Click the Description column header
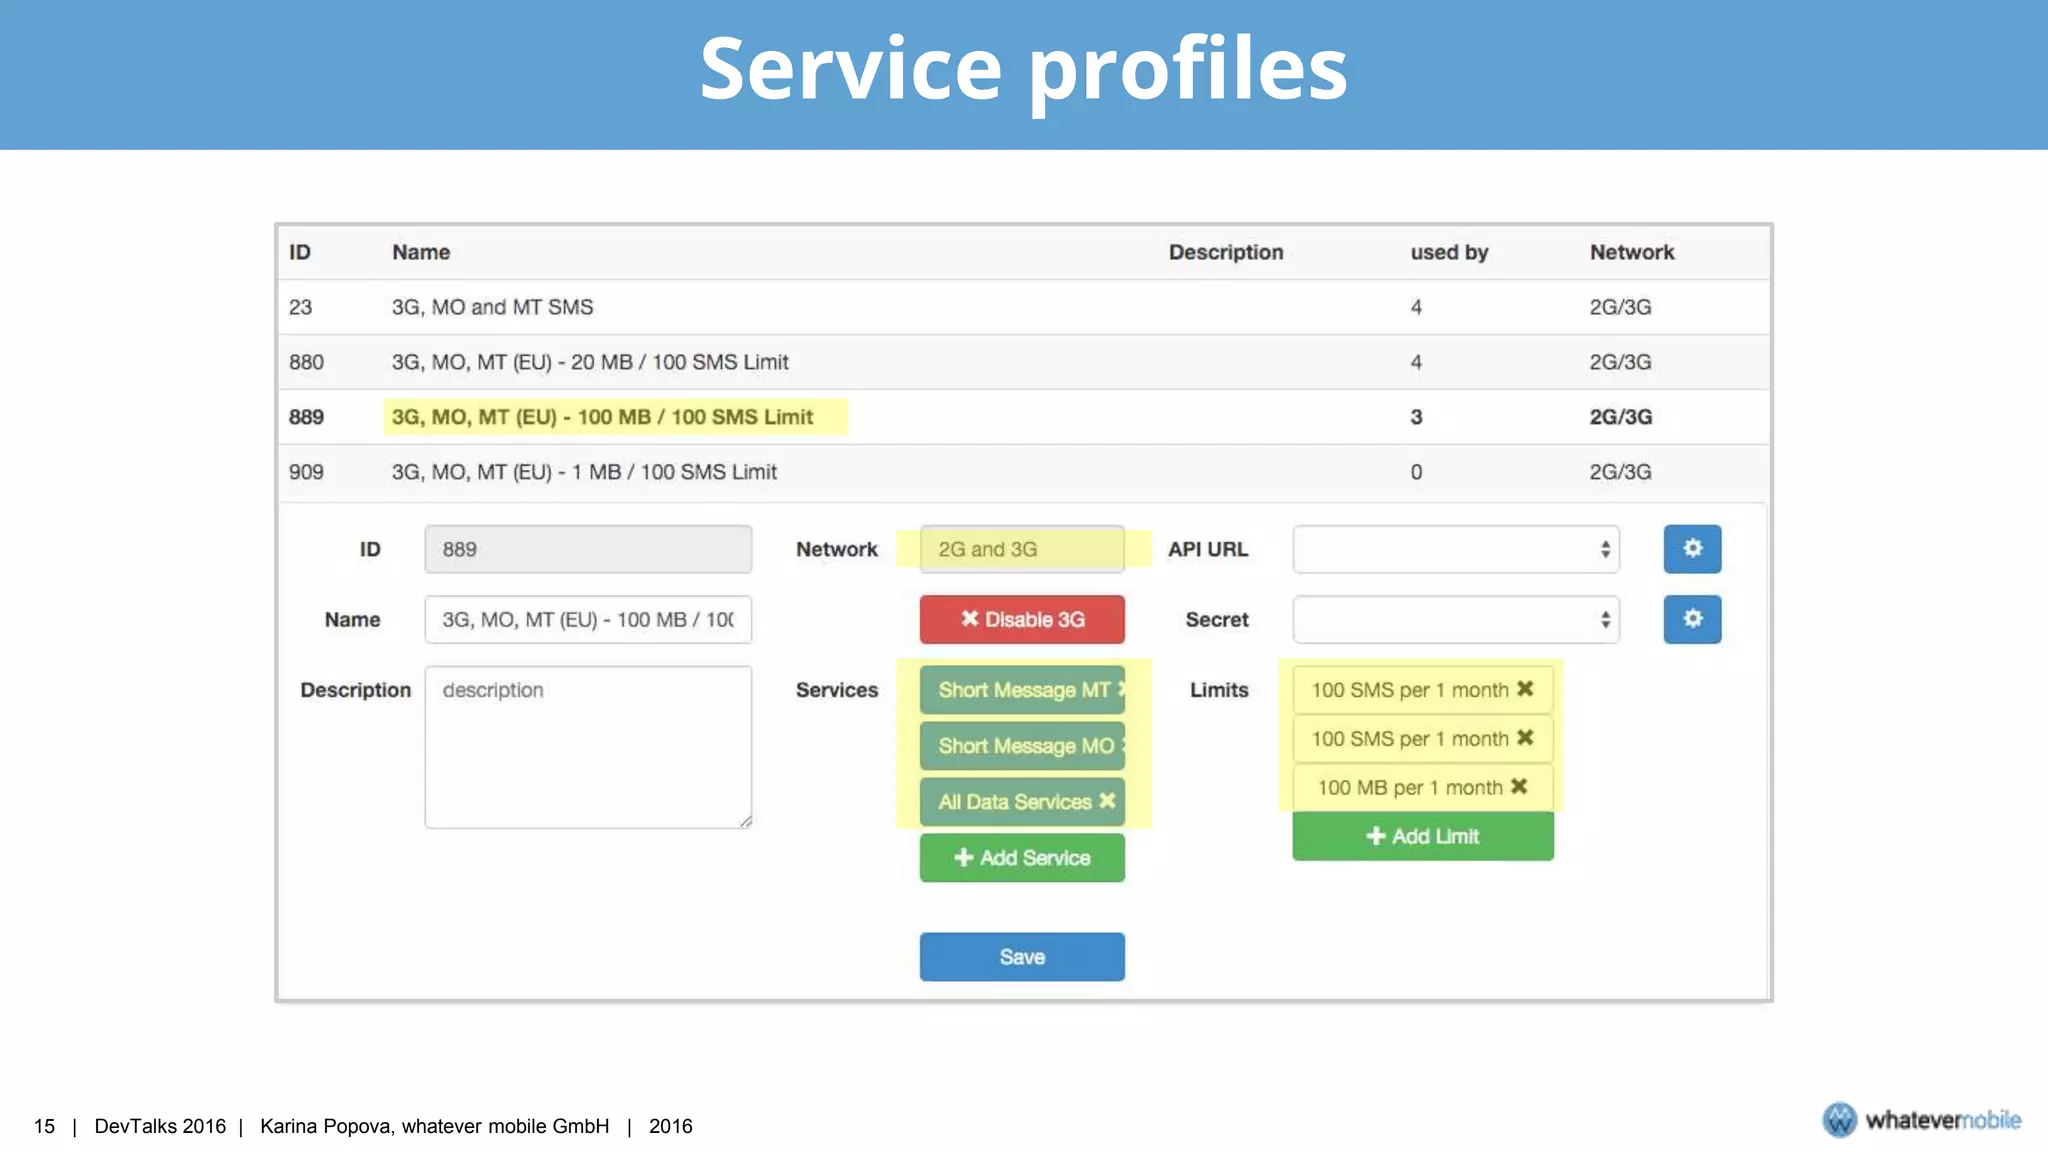This screenshot has width=2048, height=1152. point(1226,252)
